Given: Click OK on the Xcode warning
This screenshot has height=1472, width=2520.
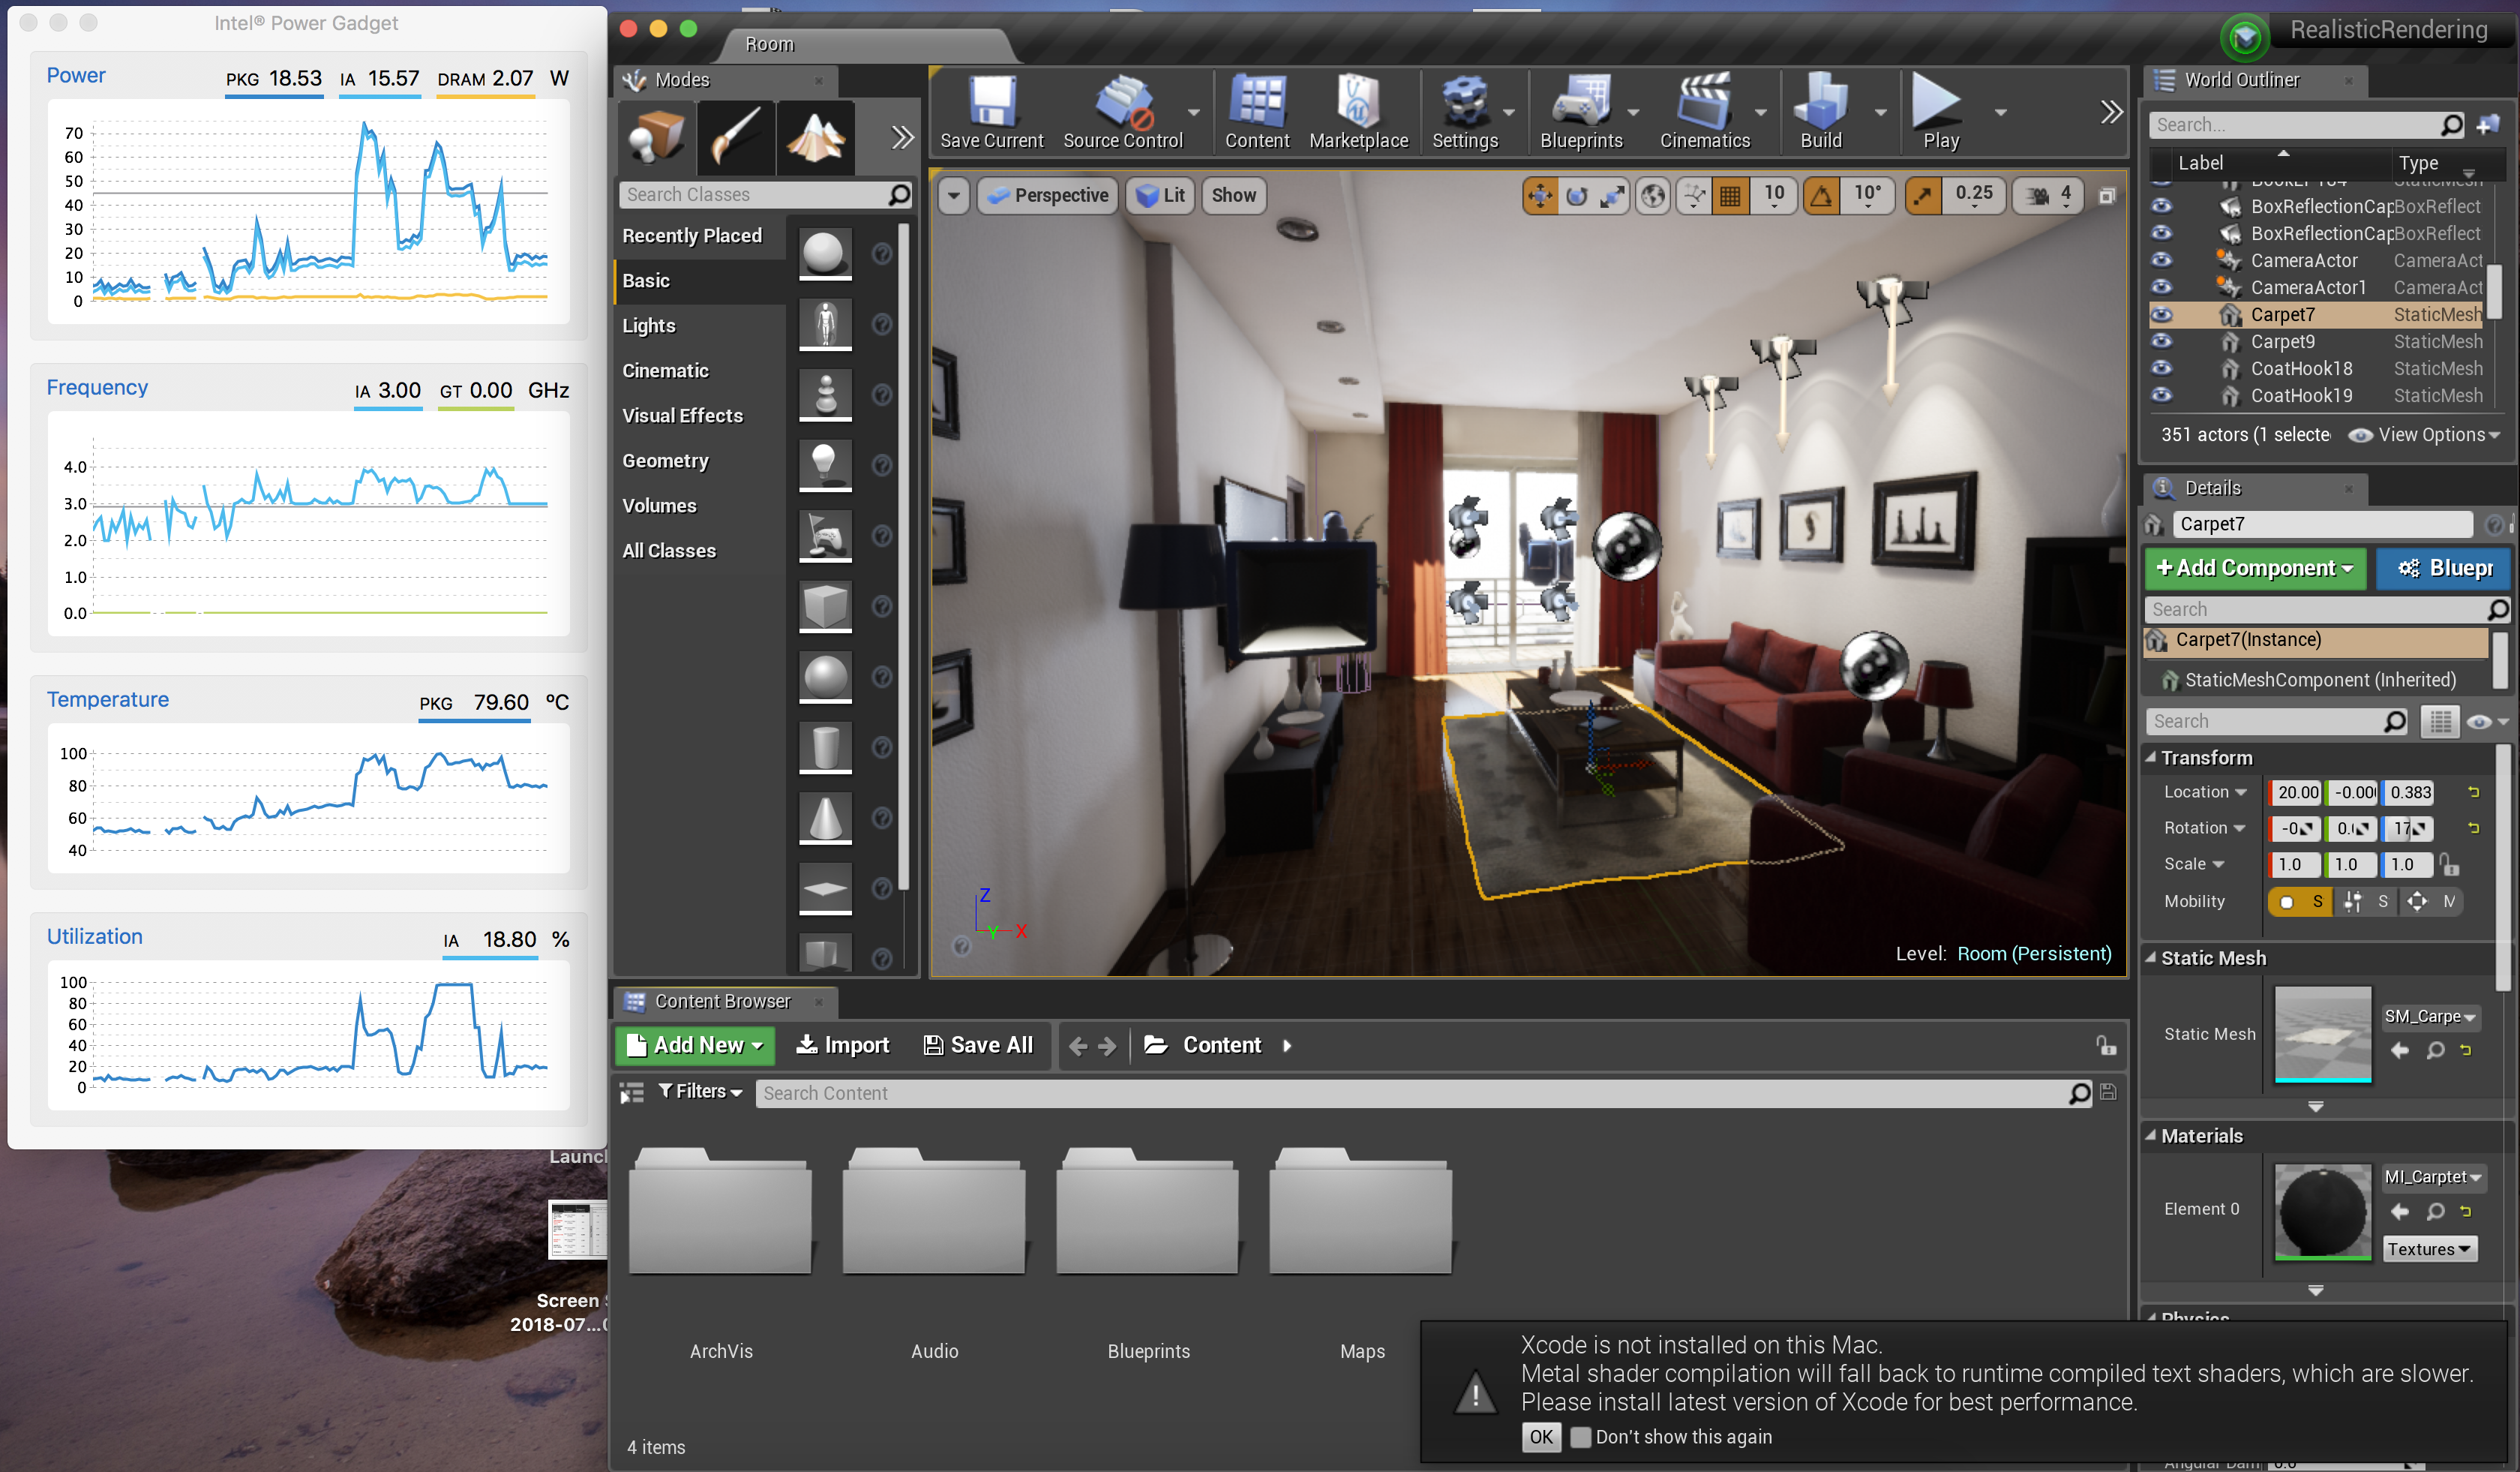Looking at the screenshot, I should pos(1540,1437).
